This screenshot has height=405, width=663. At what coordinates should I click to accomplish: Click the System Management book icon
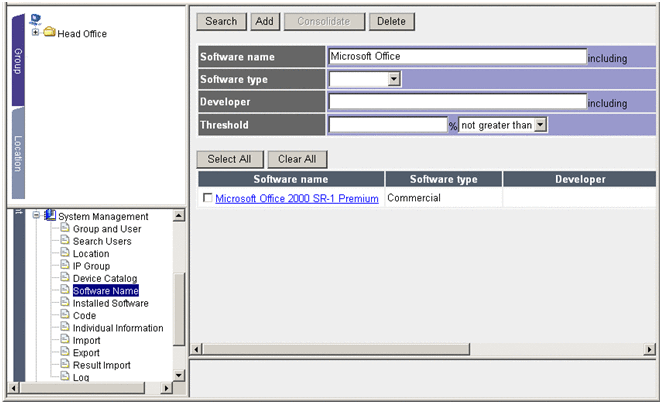50,215
